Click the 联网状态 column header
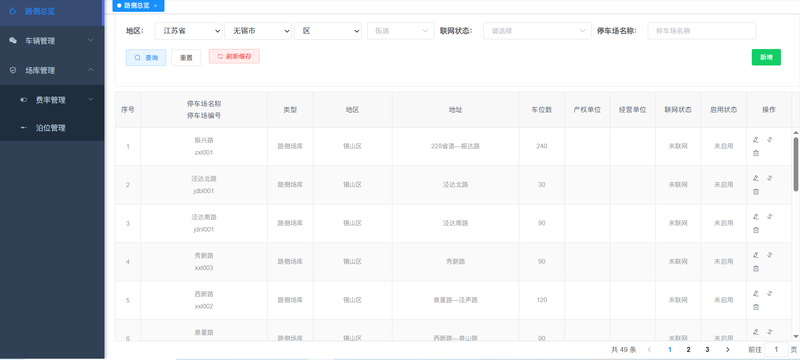Screen dimensions: 800x360 click(x=678, y=110)
